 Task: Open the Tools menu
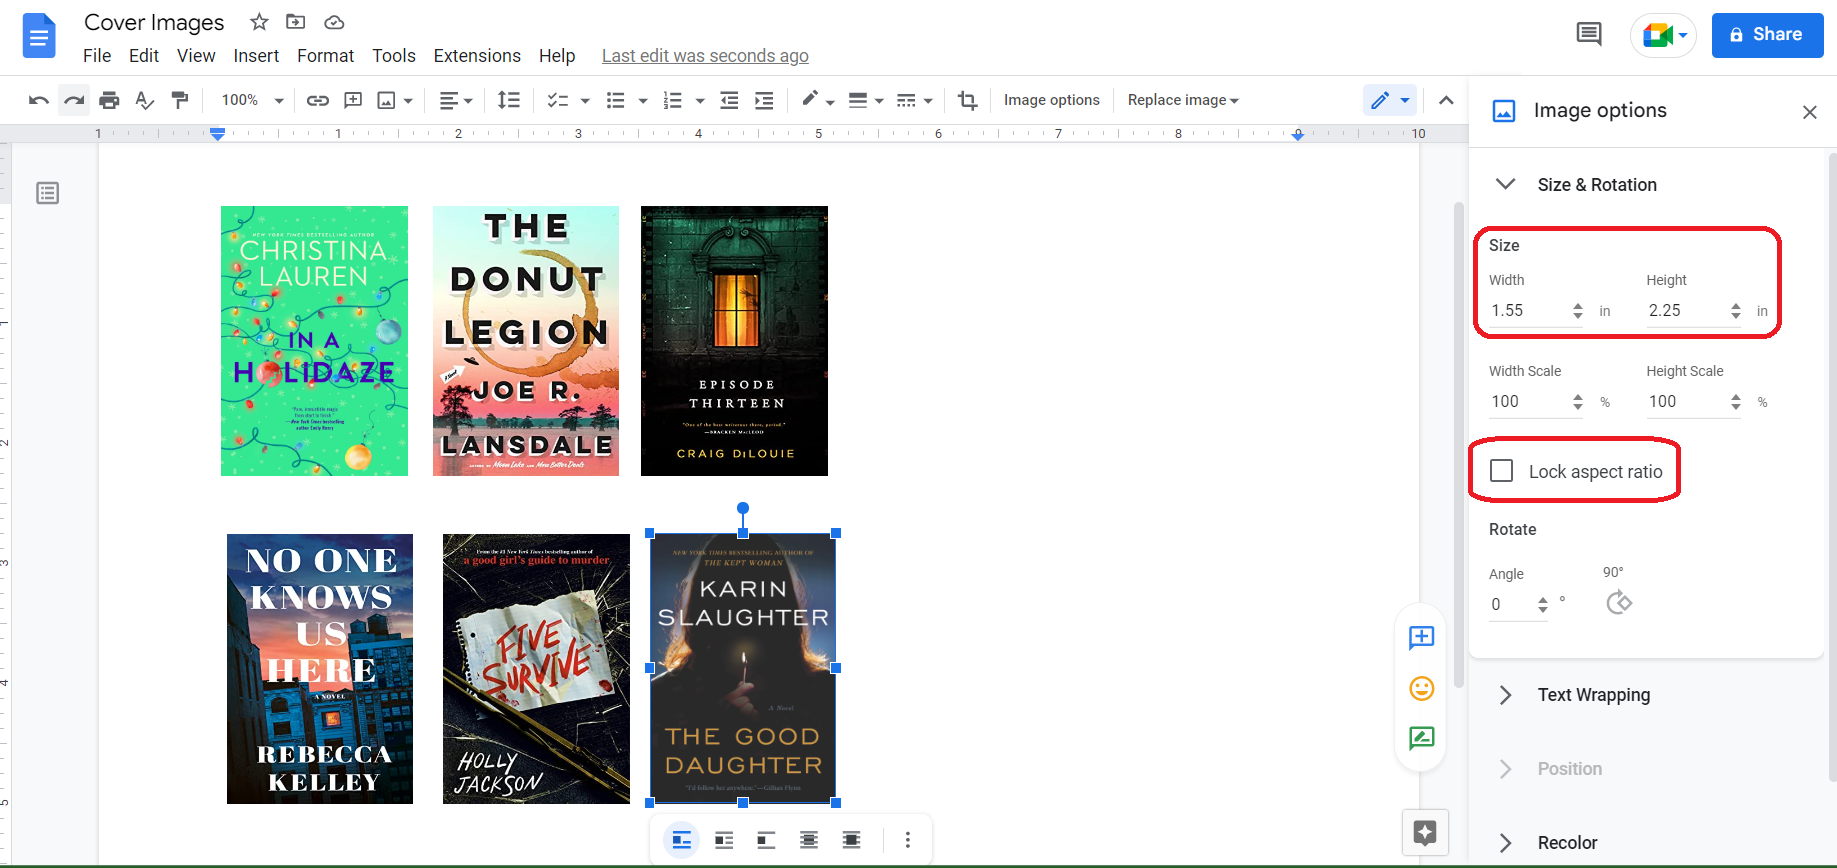[394, 56]
